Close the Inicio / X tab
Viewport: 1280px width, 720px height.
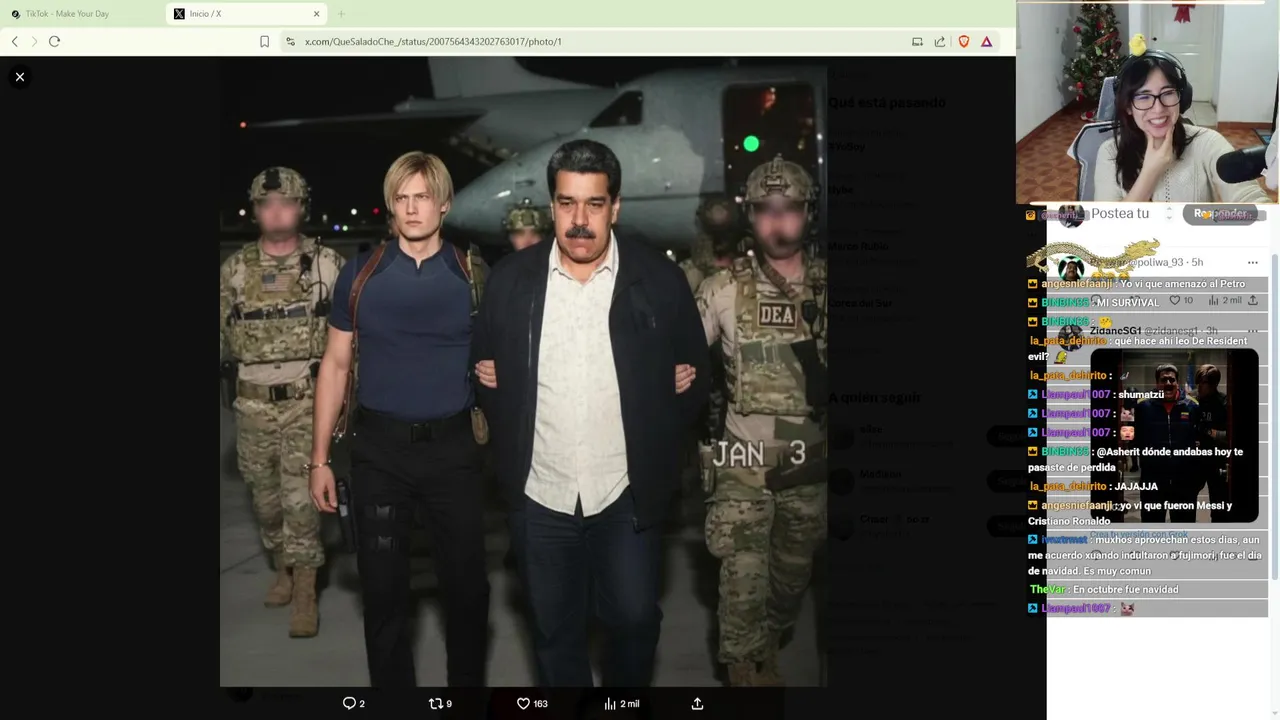317,14
